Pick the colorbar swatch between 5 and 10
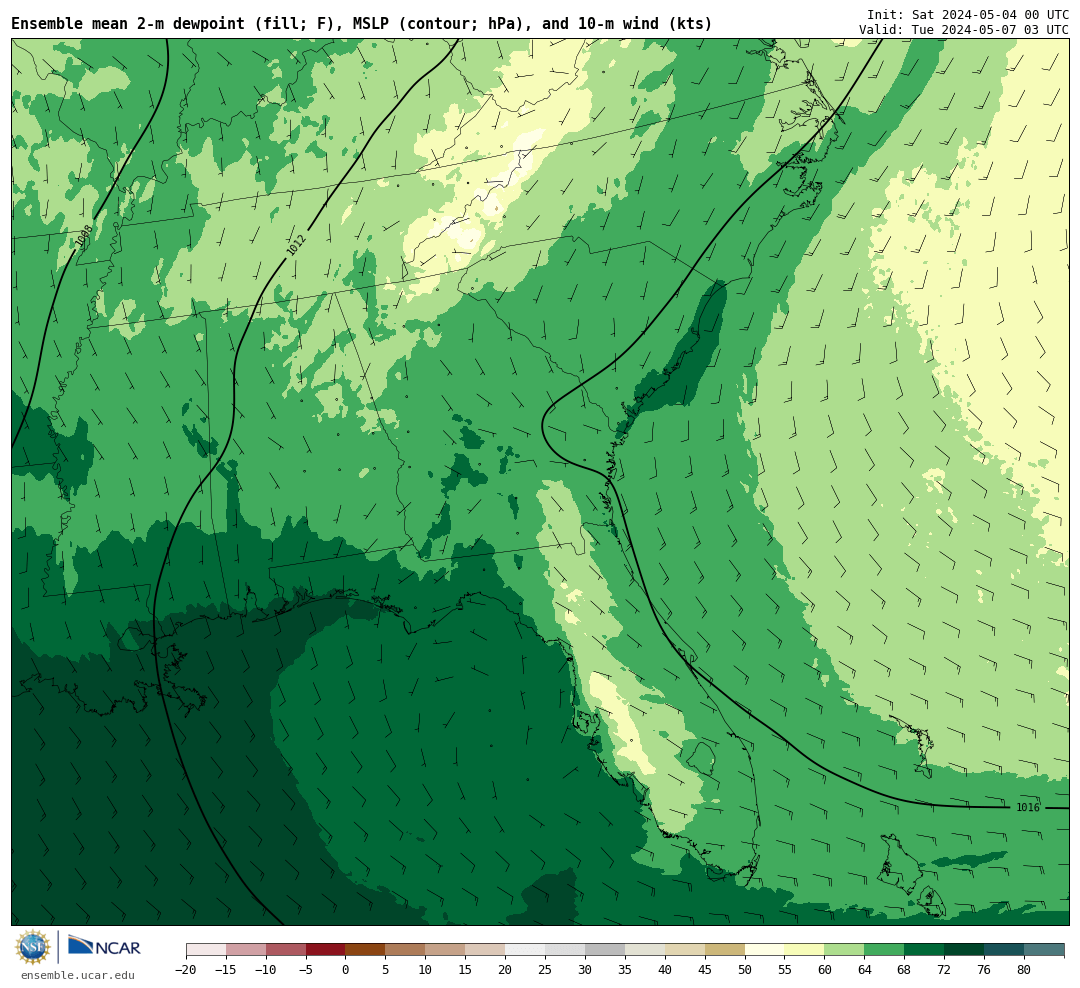 tap(406, 950)
